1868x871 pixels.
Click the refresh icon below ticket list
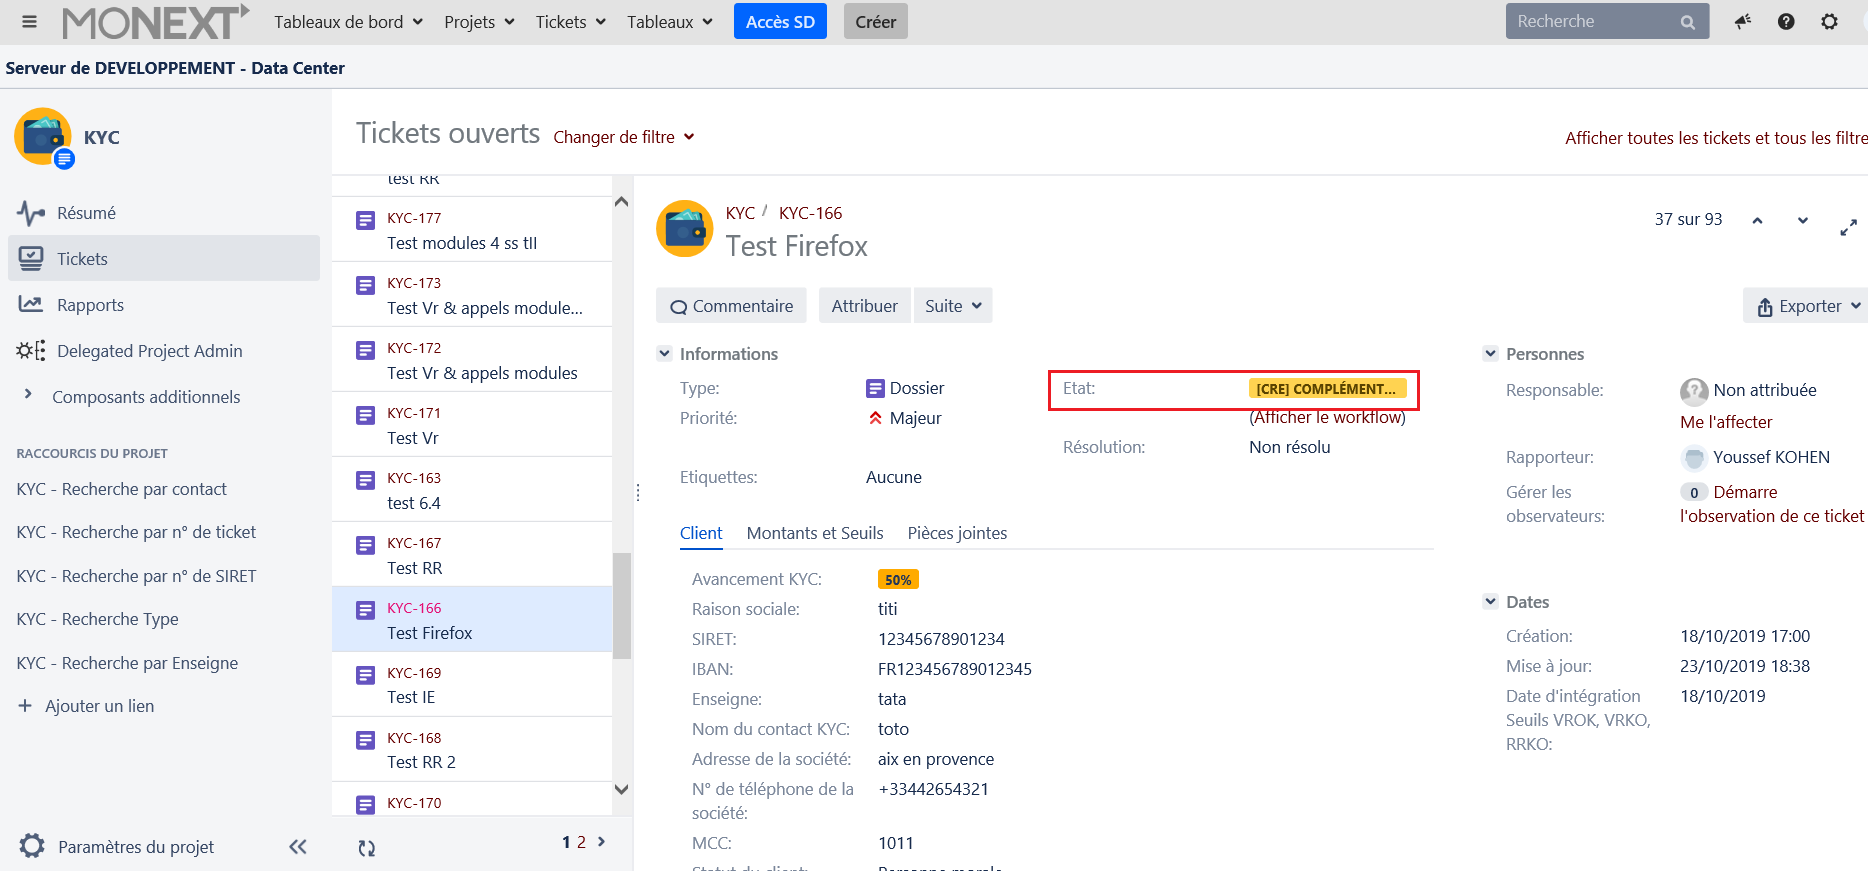(x=367, y=848)
